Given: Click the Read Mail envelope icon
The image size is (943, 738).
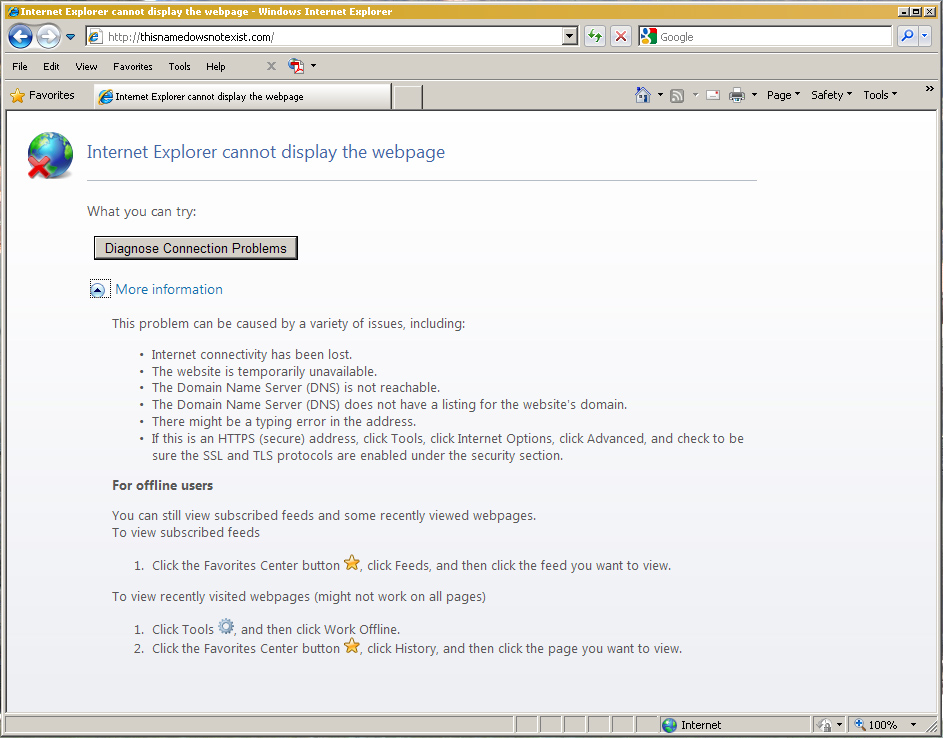Looking at the screenshot, I should tap(713, 95).
